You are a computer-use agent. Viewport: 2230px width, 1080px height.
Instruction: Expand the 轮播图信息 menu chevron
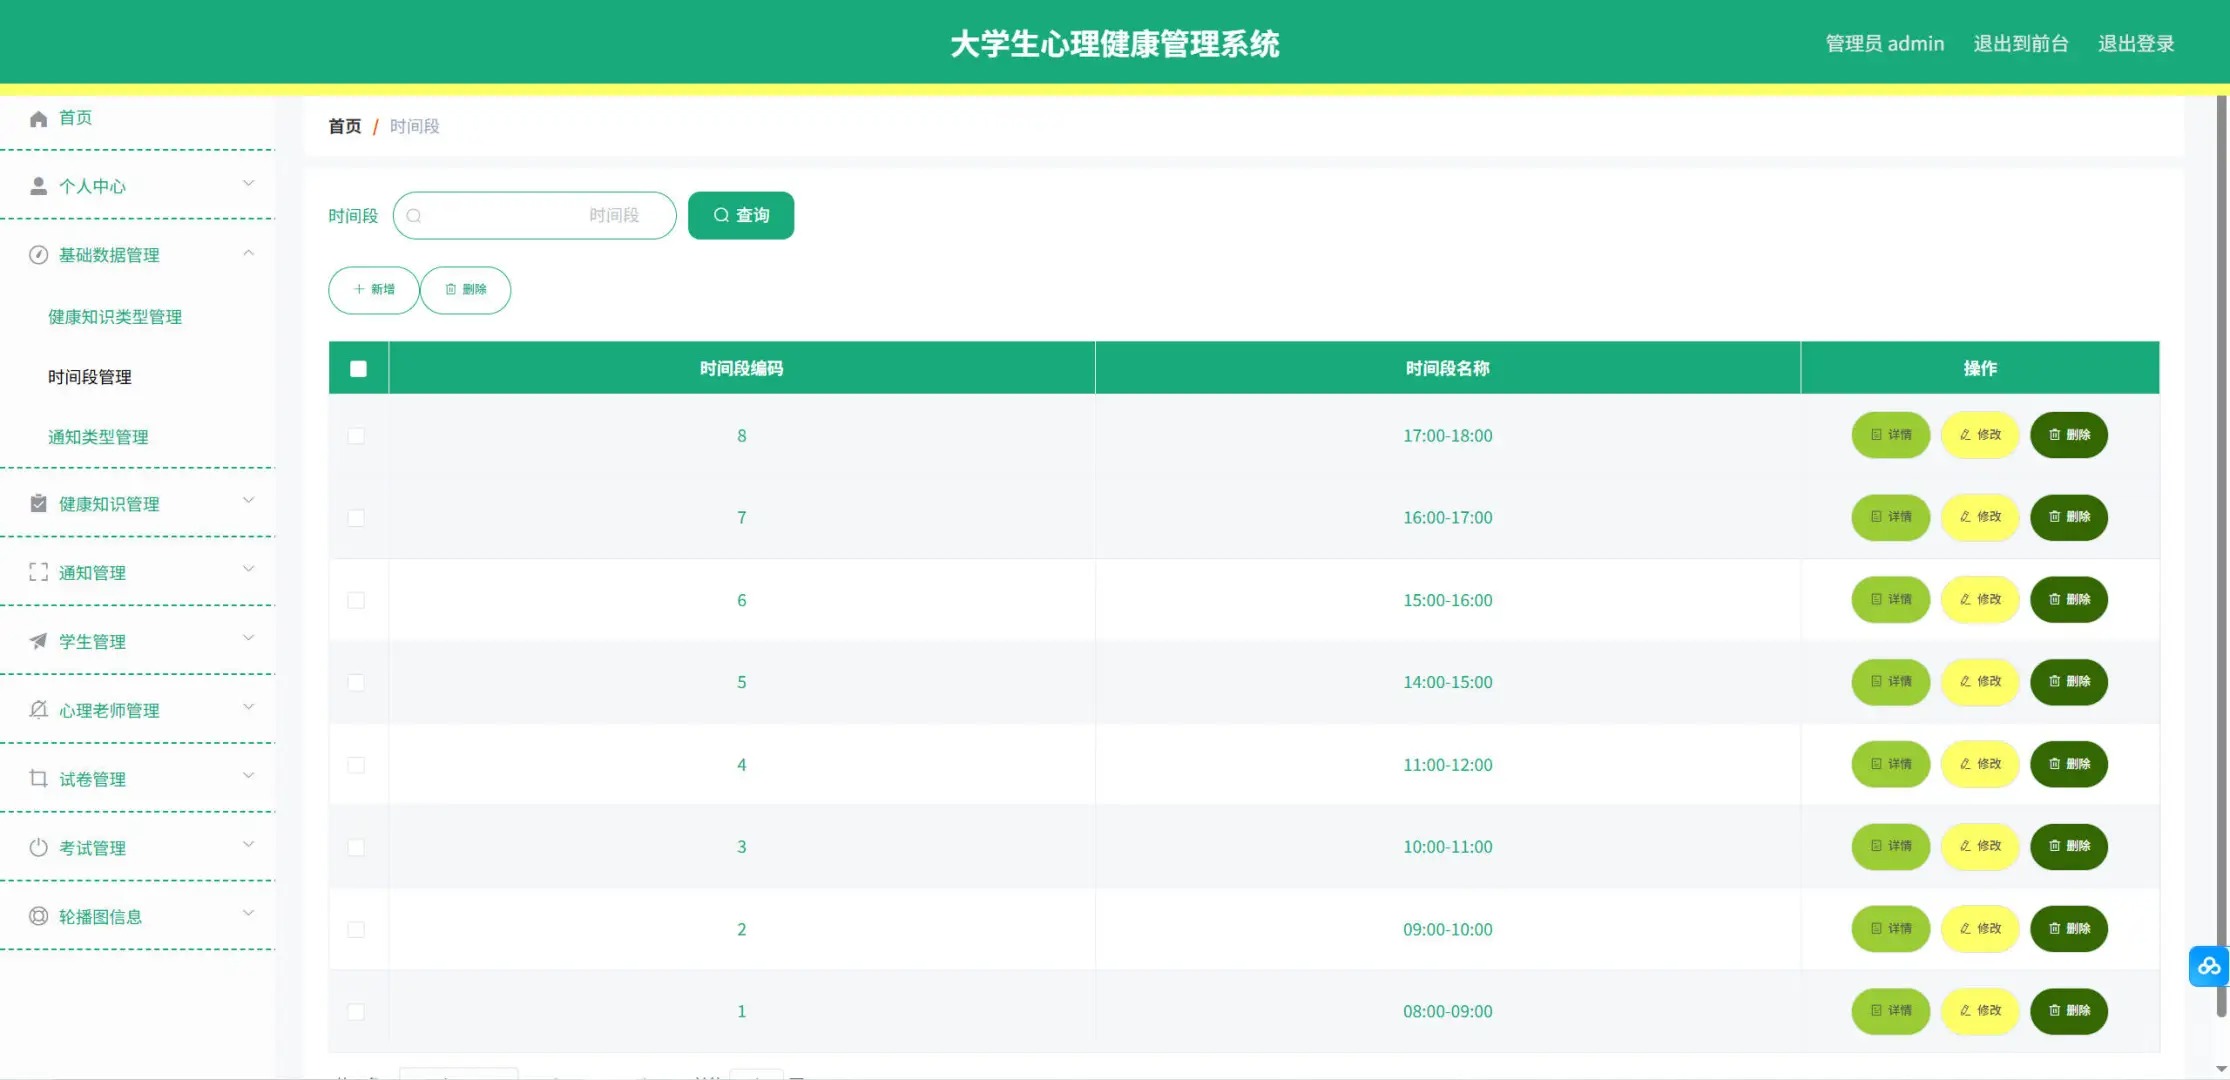point(248,914)
